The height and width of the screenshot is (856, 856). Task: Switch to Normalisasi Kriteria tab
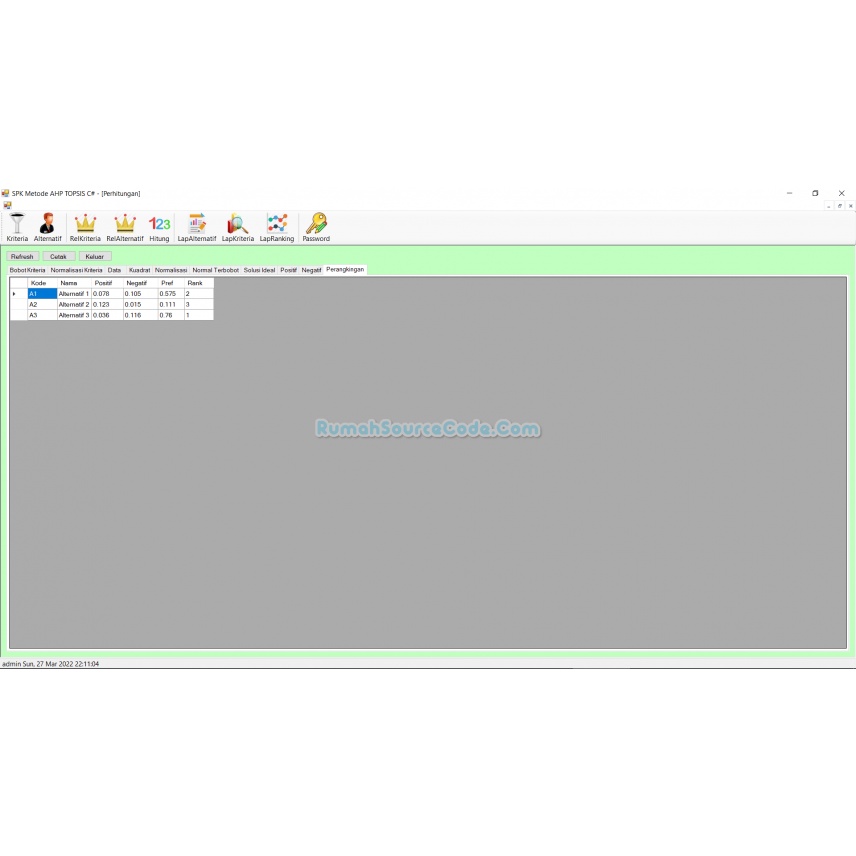coord(76,270)
